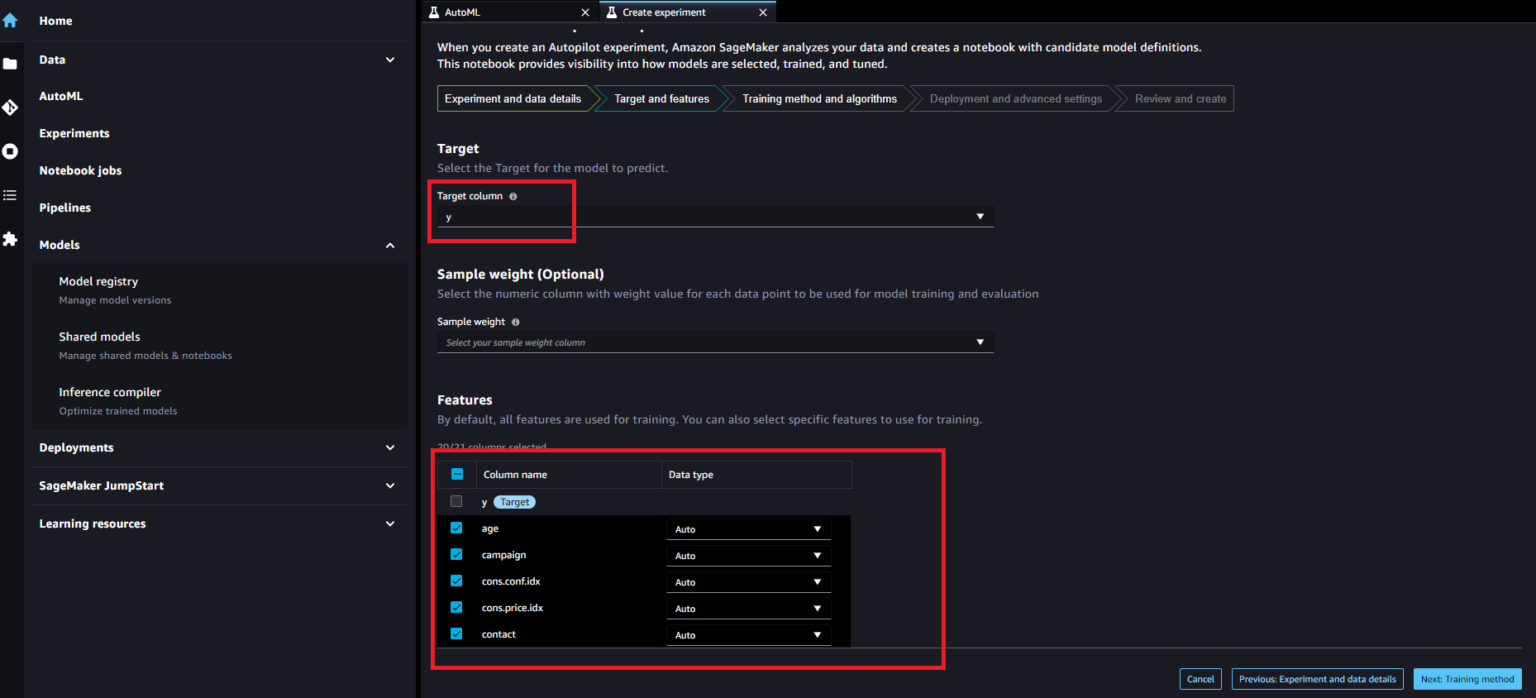The image size is (1536, 698).
Task: Click the info icon beside Sample weight
Action: [515, 323]
